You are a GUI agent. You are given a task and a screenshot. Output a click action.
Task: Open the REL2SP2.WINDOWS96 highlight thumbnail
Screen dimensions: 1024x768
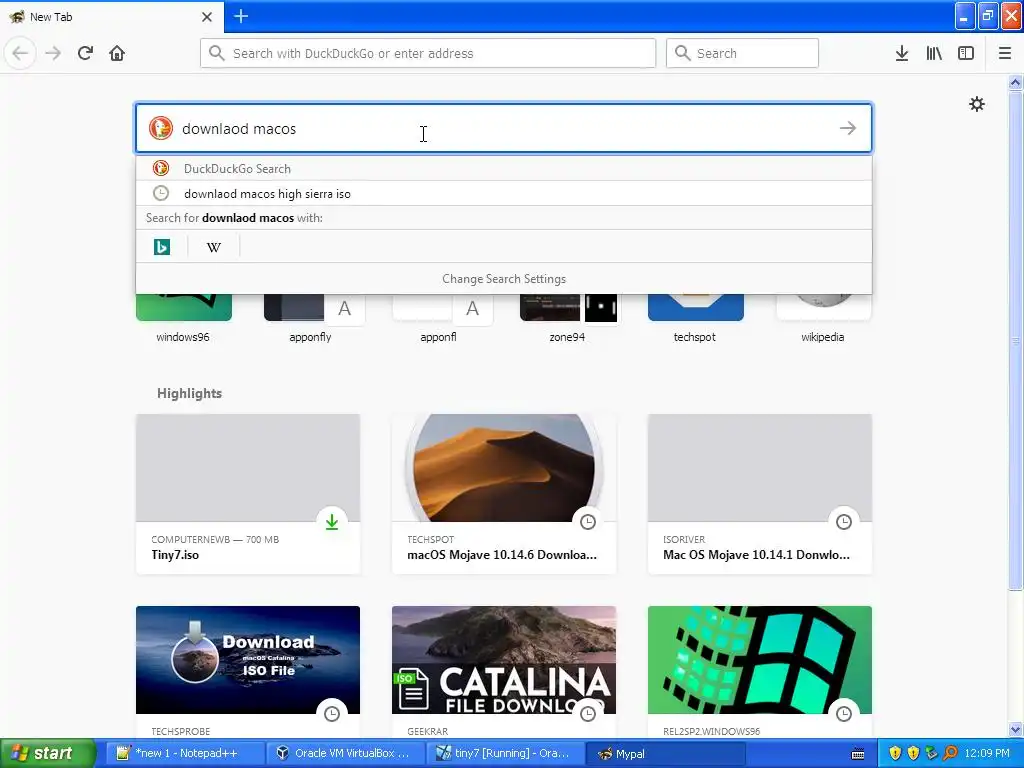click(x=760, y=660)
